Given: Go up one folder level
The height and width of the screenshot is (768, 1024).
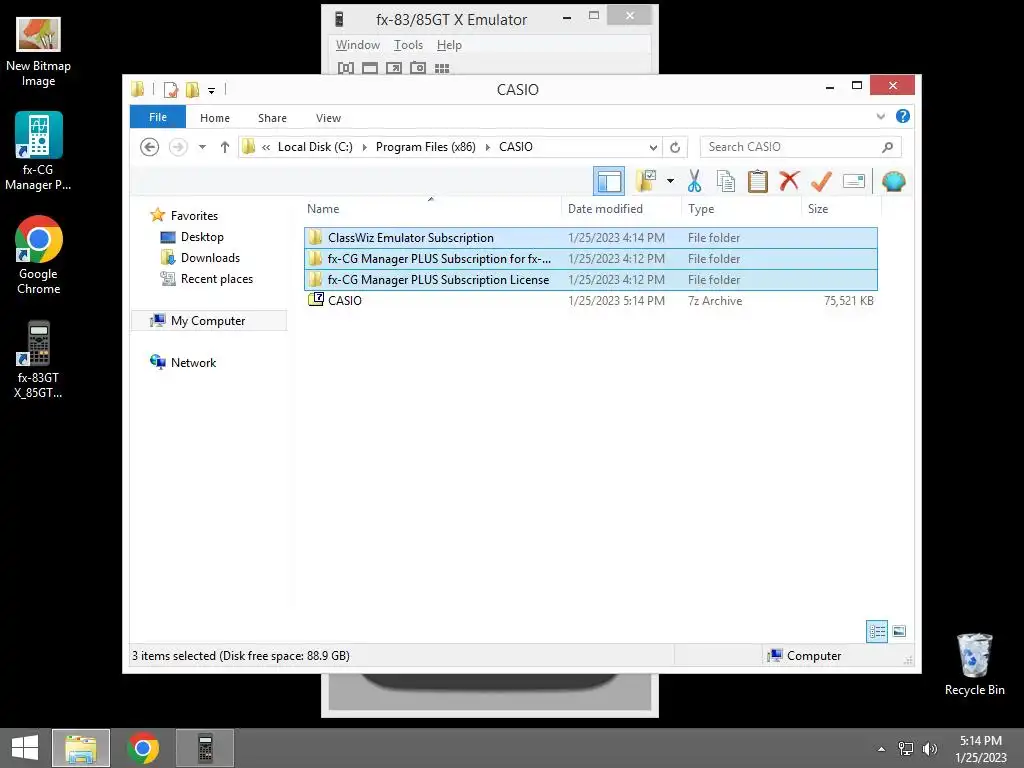Looking at the screenshot, I should point(225,147).
